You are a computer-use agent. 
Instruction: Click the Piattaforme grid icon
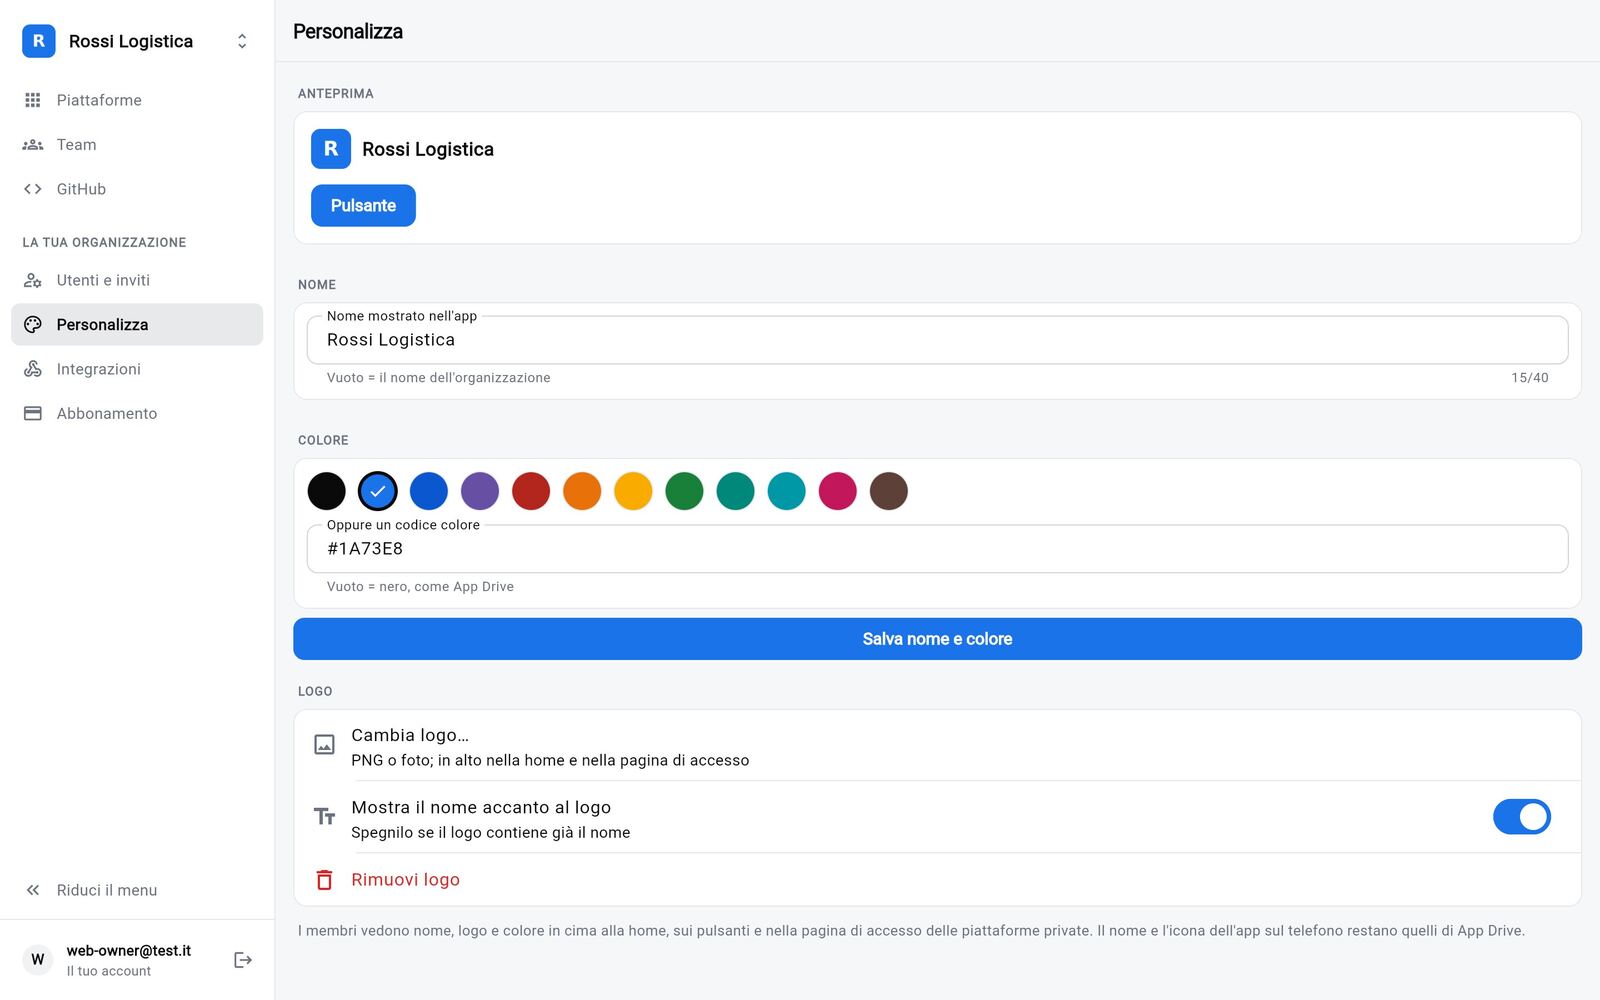click(33, 100)
